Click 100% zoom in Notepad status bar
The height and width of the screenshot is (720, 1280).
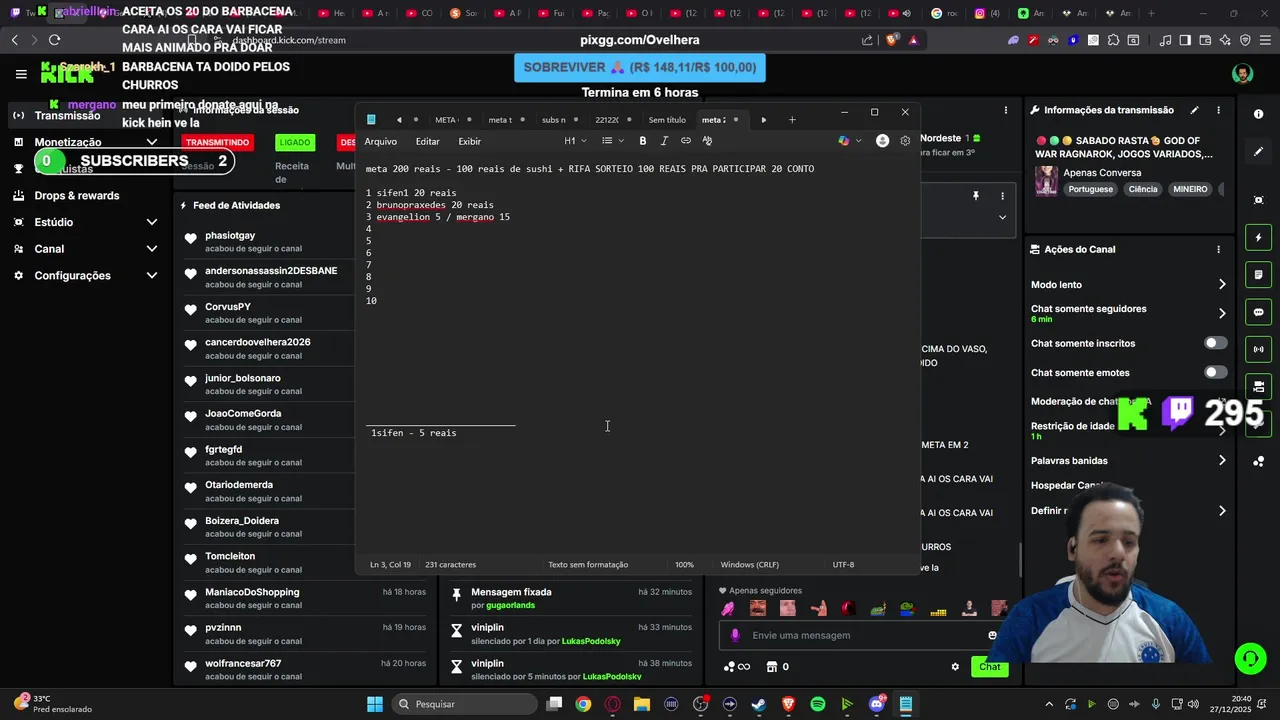[x=684, y=565]
